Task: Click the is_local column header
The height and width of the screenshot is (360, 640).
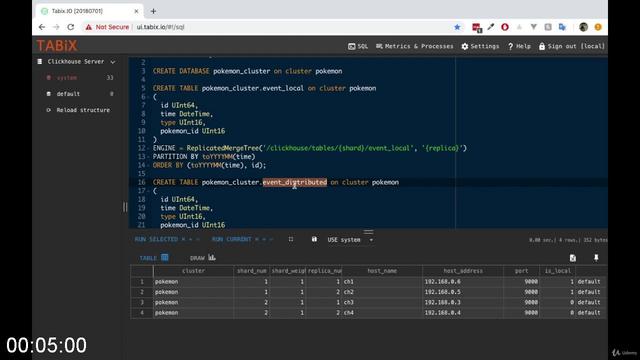Action: (558, 271)
